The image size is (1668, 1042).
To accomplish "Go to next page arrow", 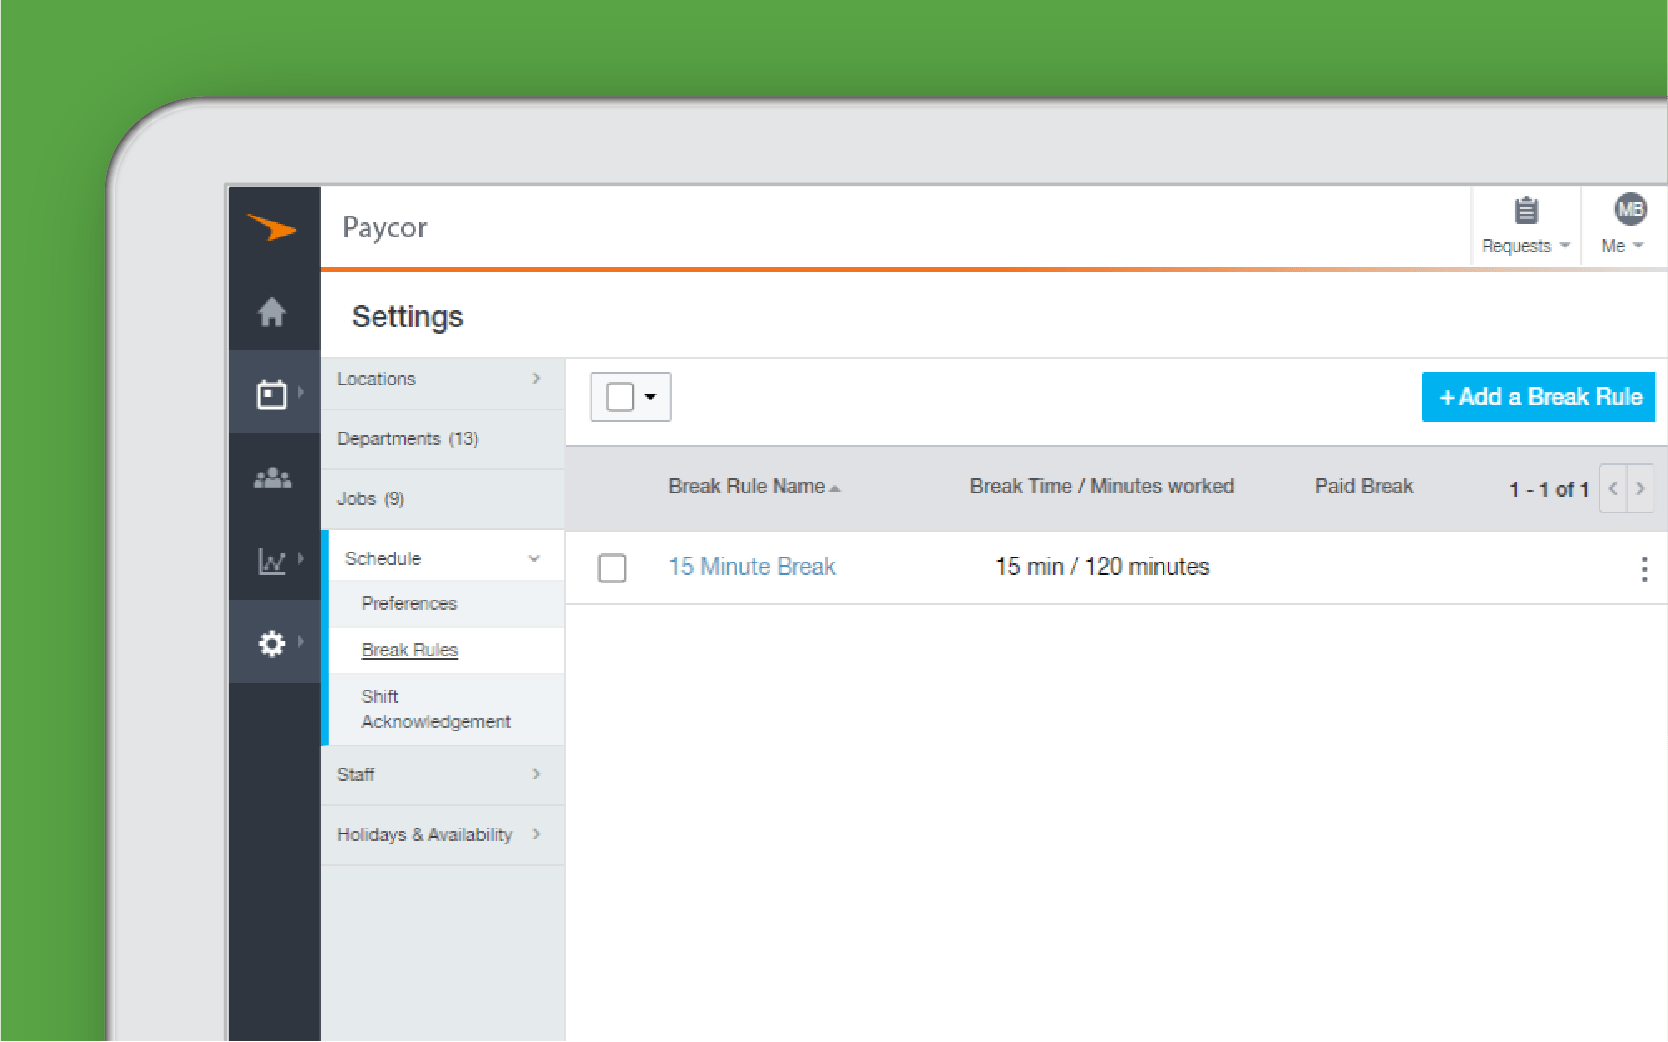I will pos(1640,488).
